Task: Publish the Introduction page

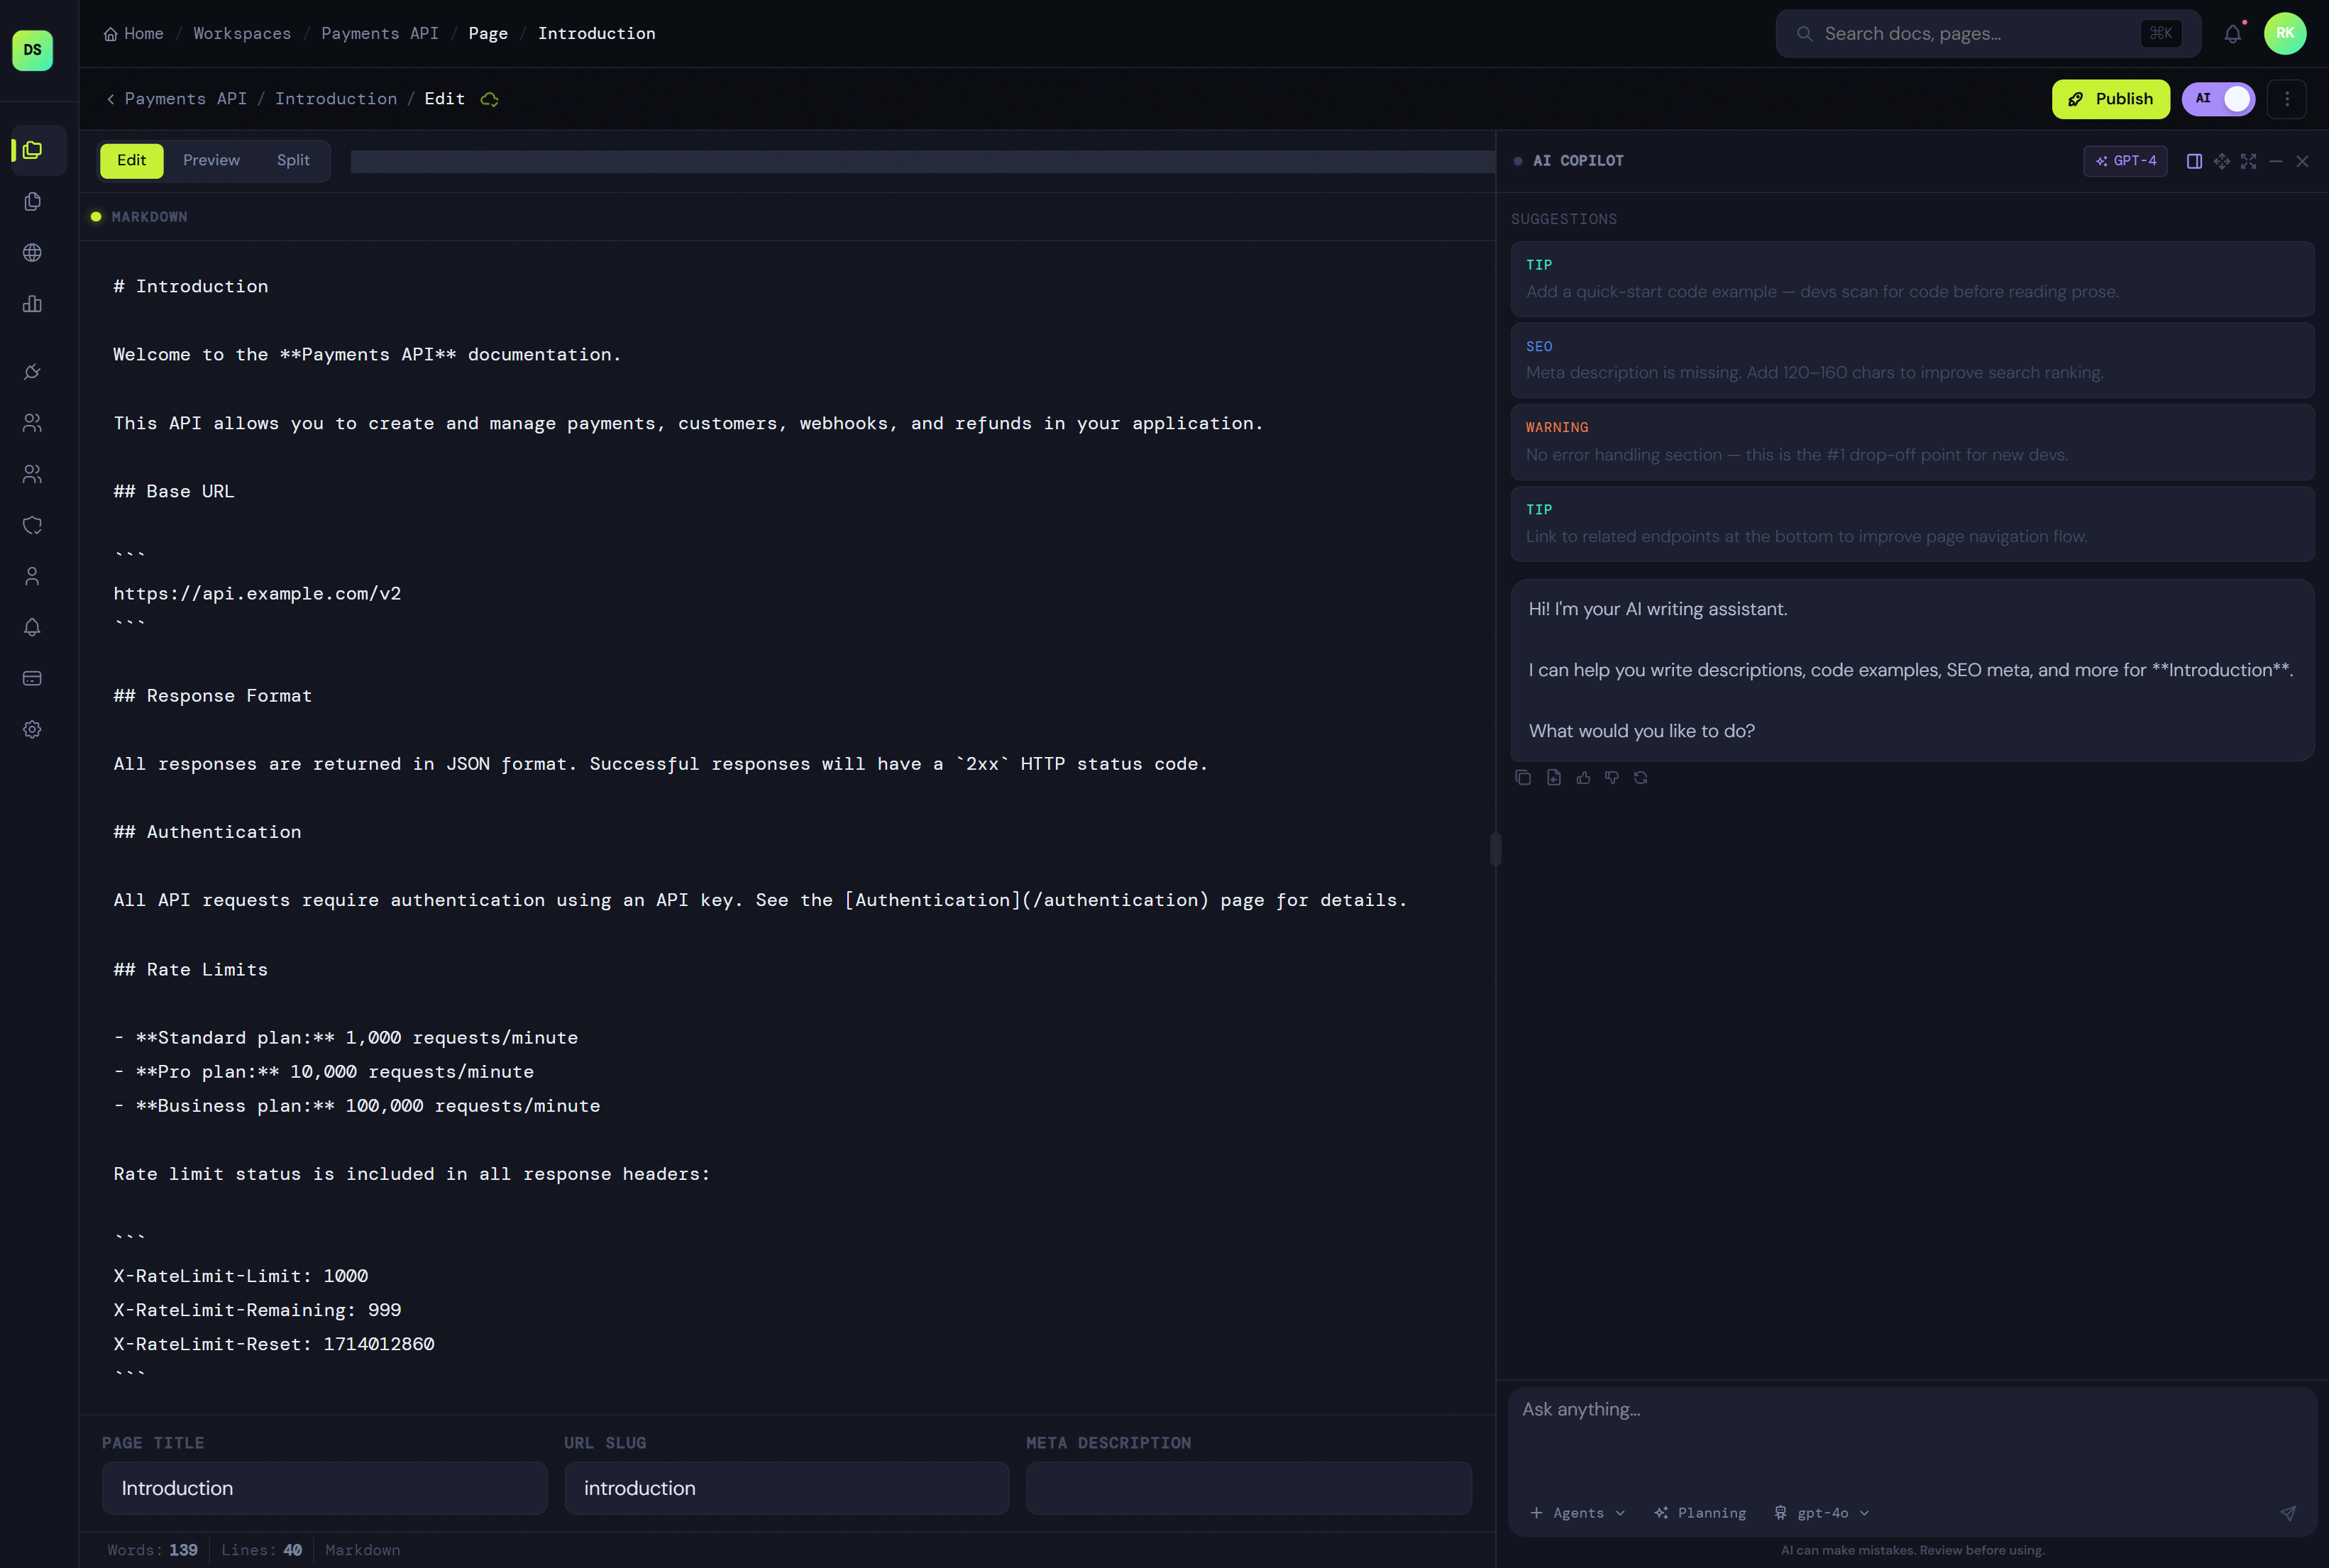Action: coord(2110,99)
